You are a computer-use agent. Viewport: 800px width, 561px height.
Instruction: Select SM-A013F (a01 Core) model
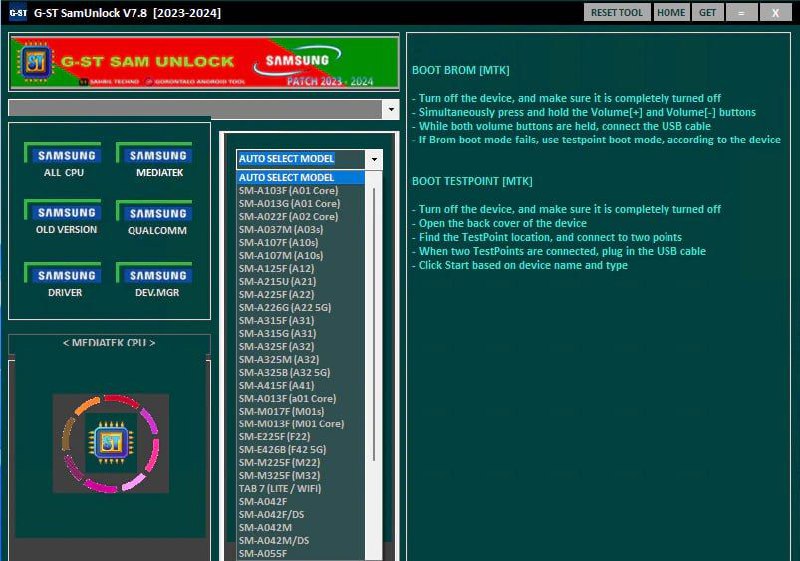(301, 399)
